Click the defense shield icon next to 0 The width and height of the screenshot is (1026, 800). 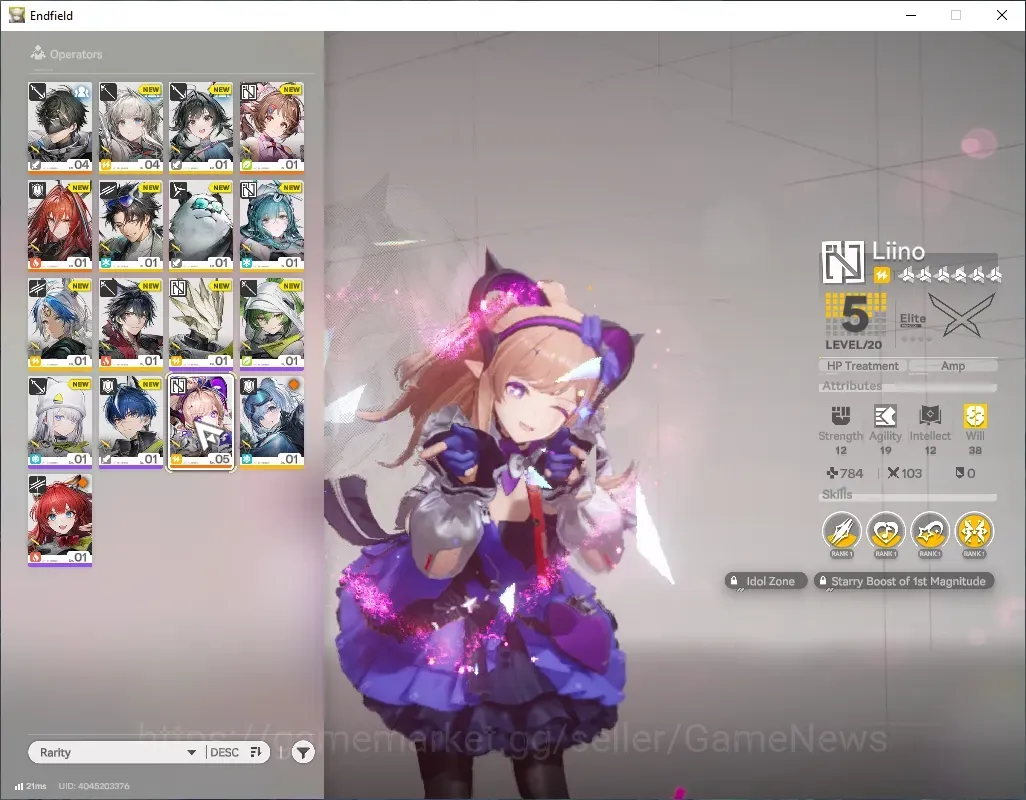[x=960, y=472]
